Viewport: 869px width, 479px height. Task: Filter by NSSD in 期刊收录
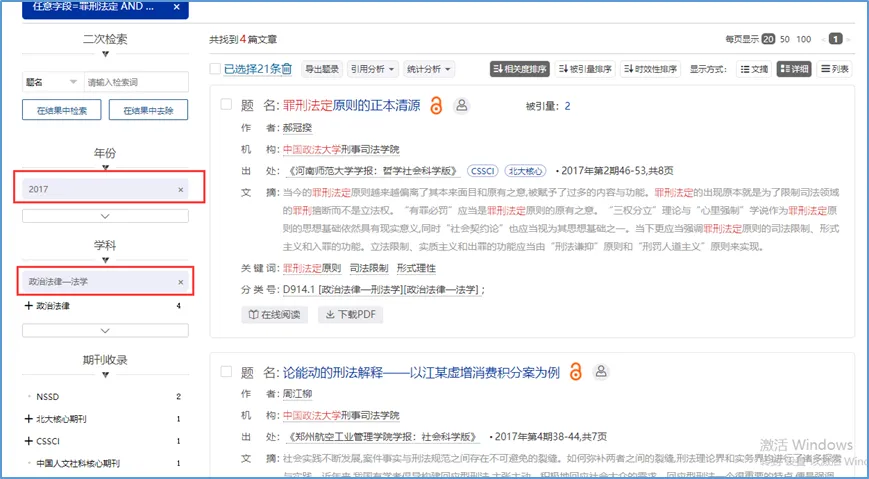tap(48, 397)
